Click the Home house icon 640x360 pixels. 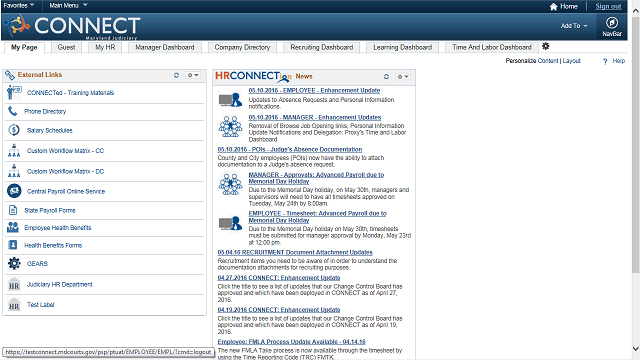pyautogui.click(x=553, y=7)
